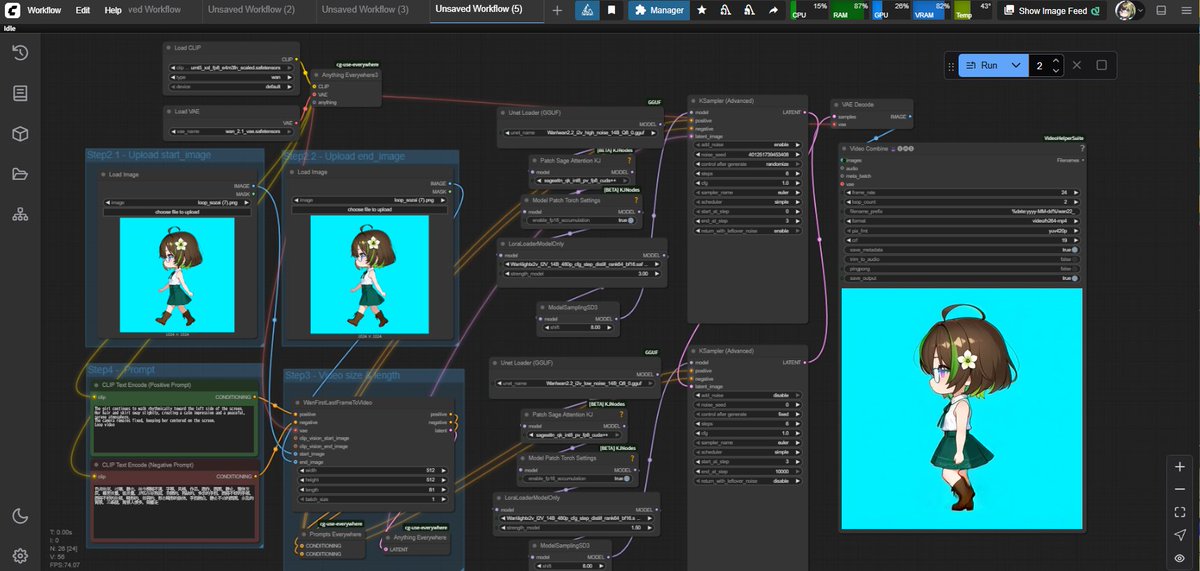Screen dimensions: 1200x571
Task: Open control after generate combo in upper KSampler
Action: click(x=747, y=163)
